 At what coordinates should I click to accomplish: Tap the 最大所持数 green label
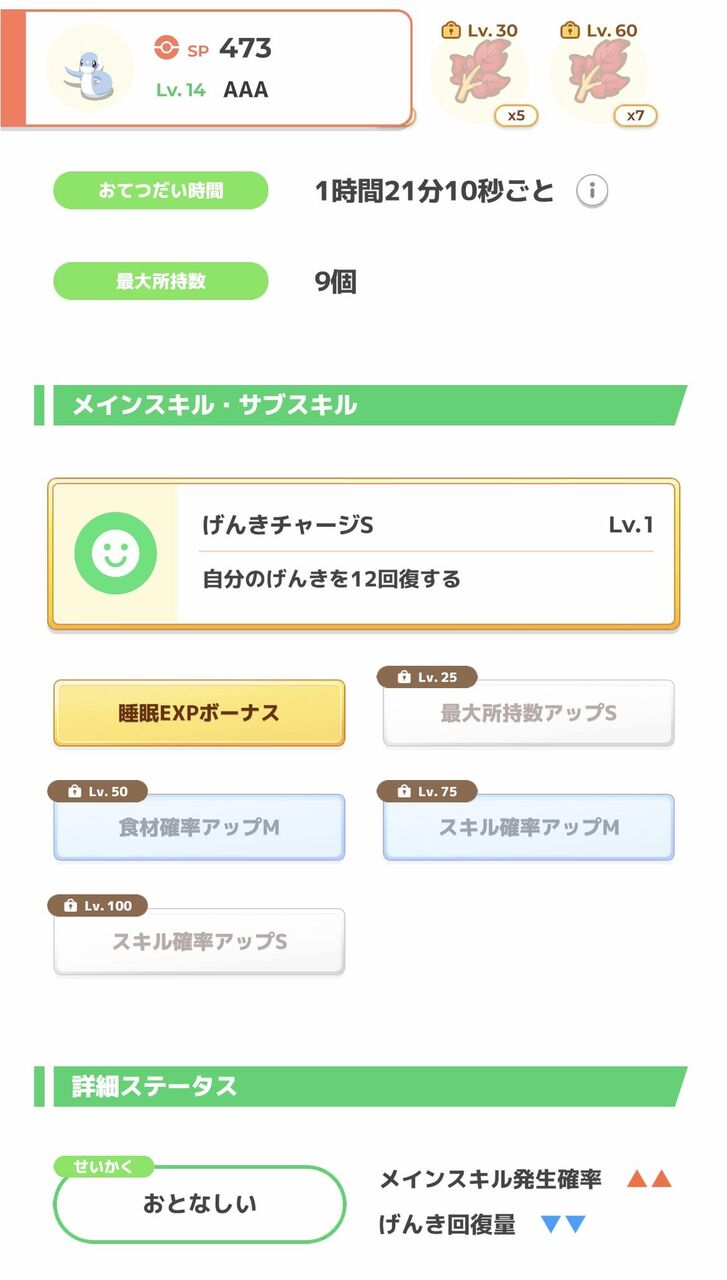(x=160, y=281)
